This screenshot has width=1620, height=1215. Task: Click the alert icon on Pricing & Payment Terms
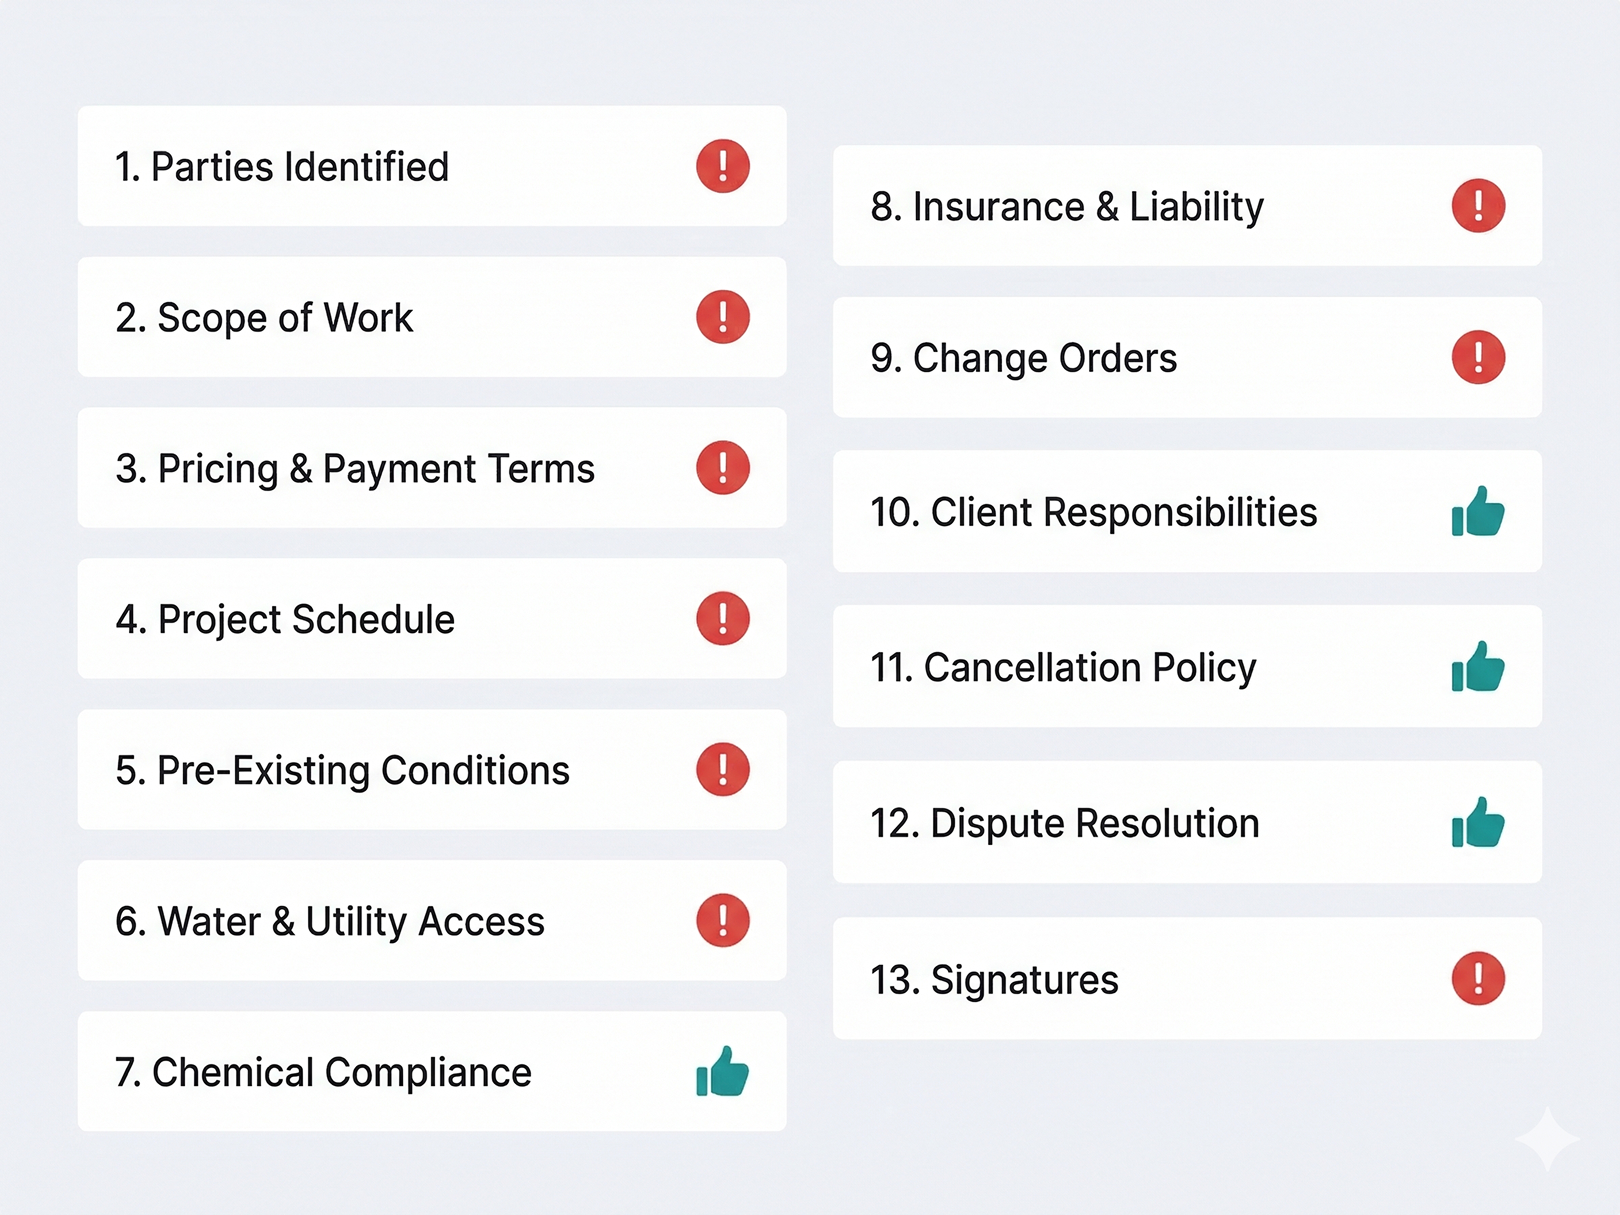click(x=723, y=468)
